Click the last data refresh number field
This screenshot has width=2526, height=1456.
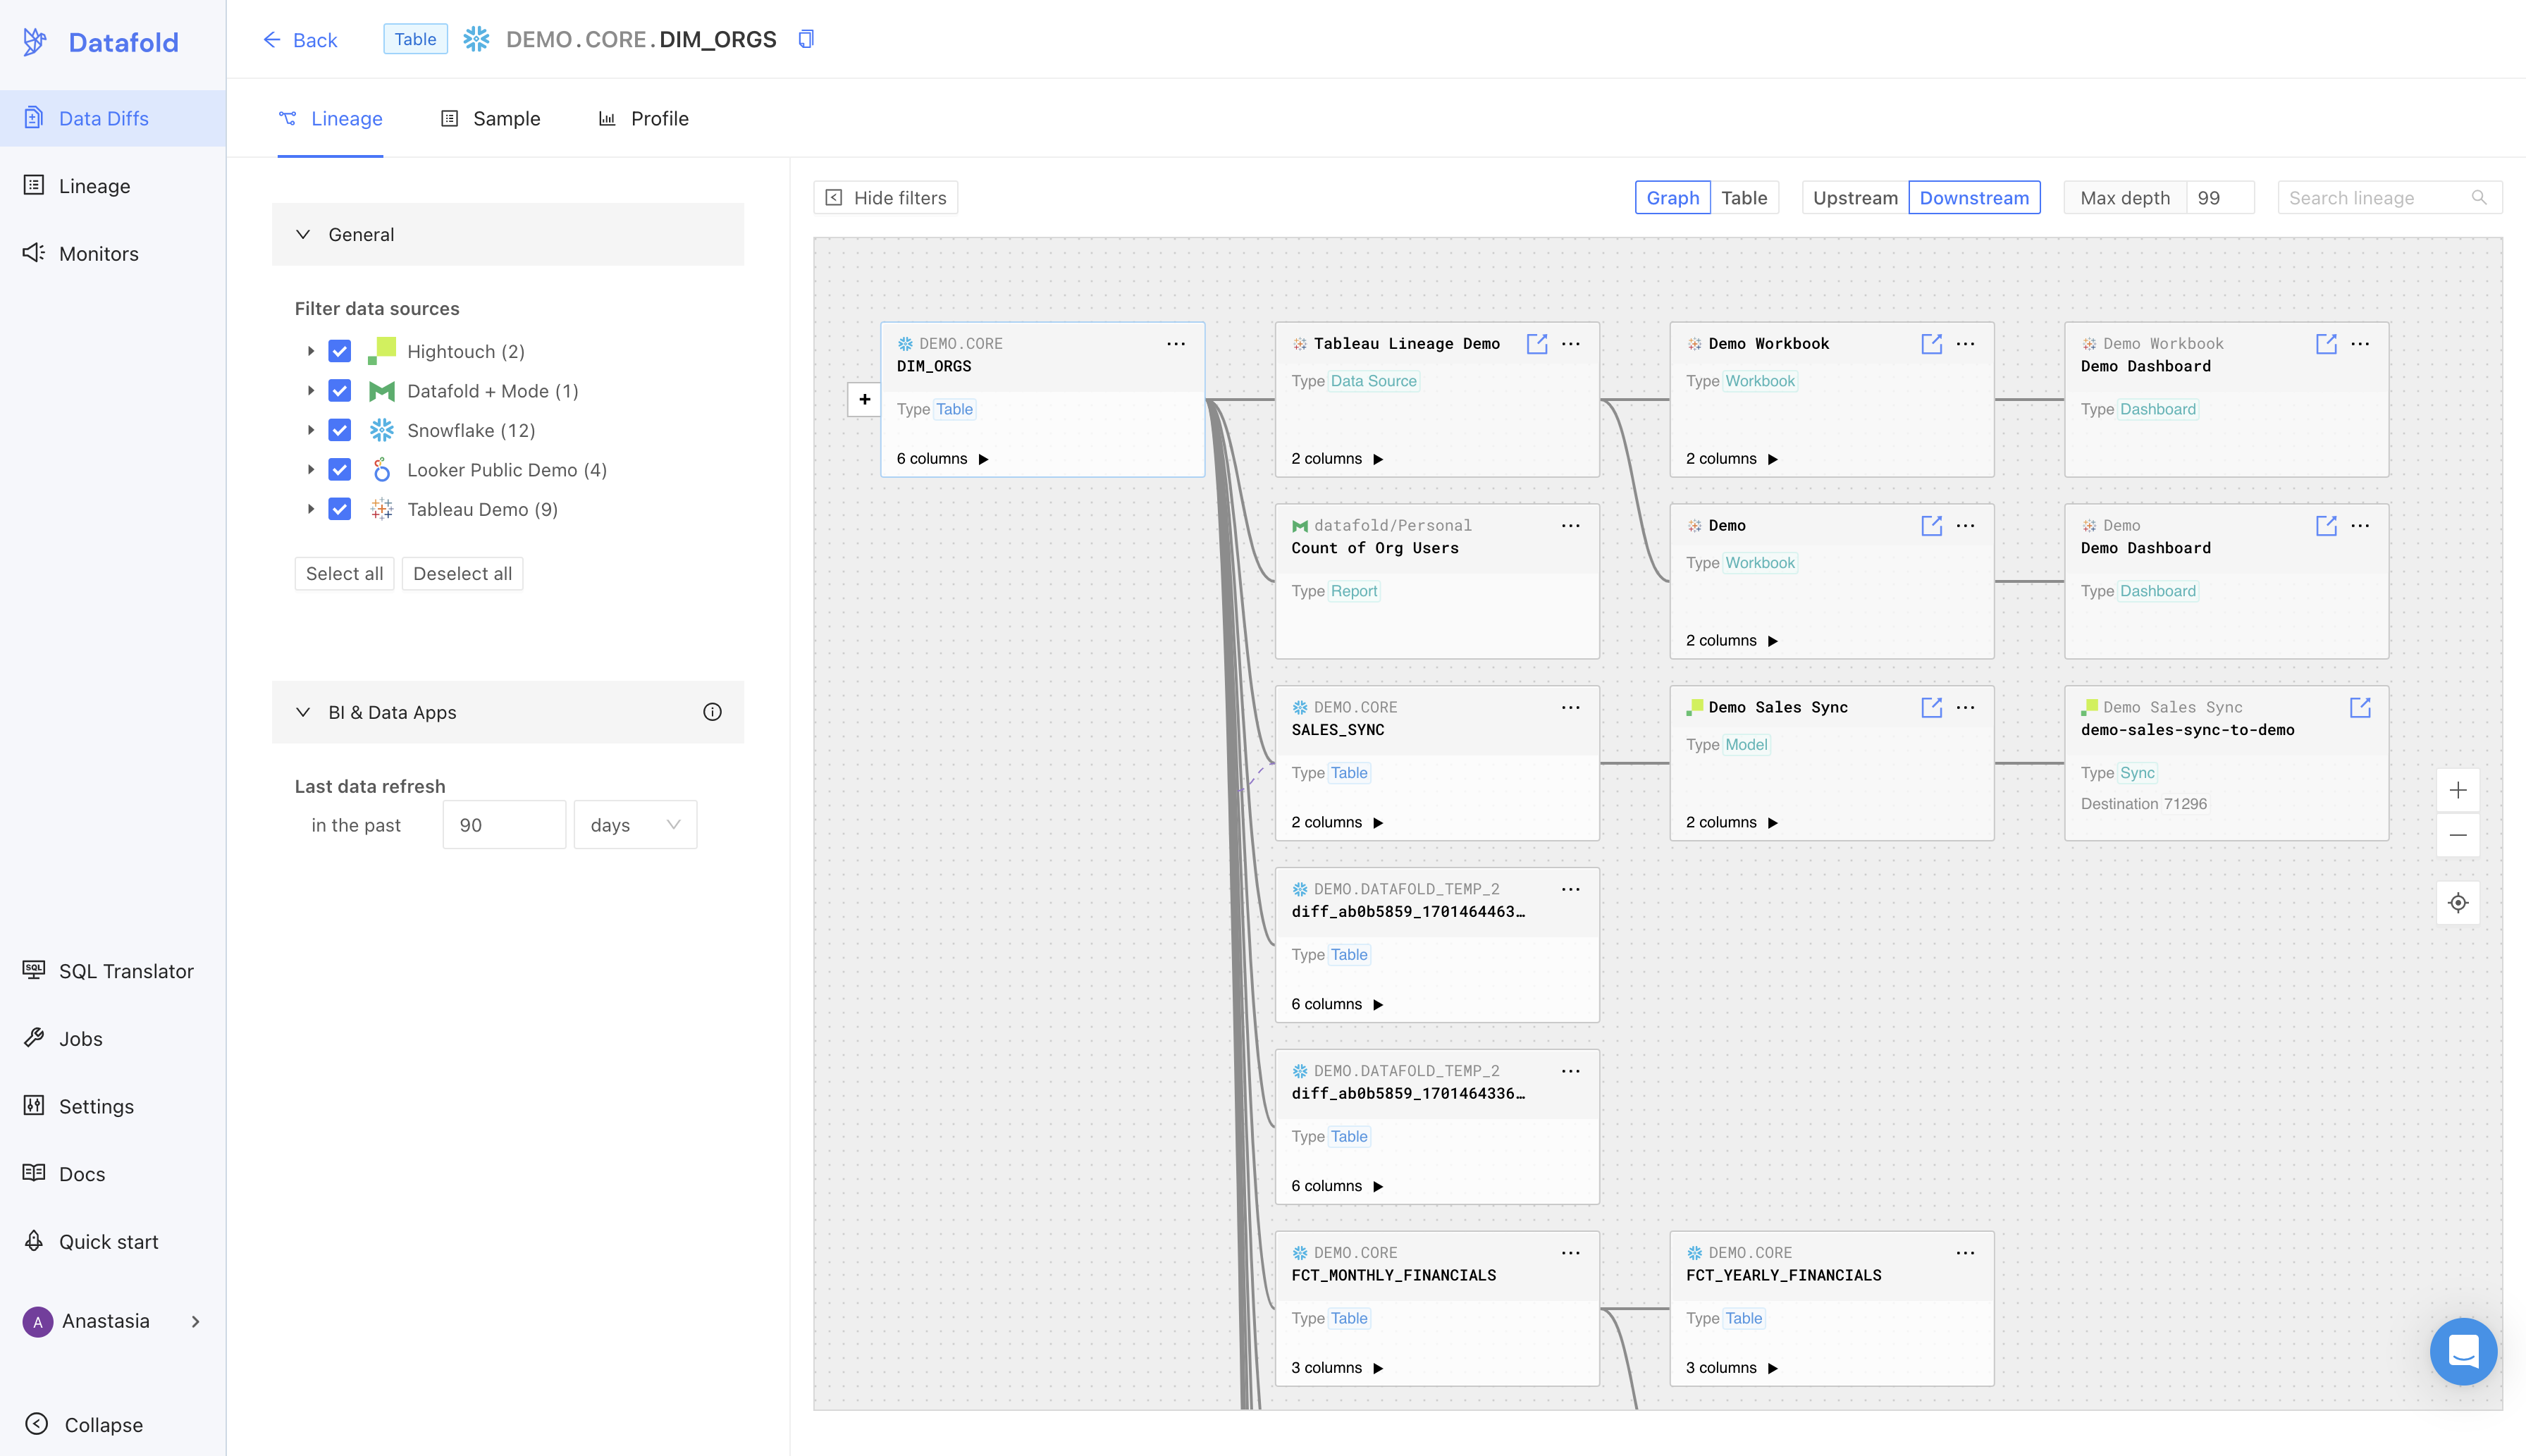coord(504,825)
